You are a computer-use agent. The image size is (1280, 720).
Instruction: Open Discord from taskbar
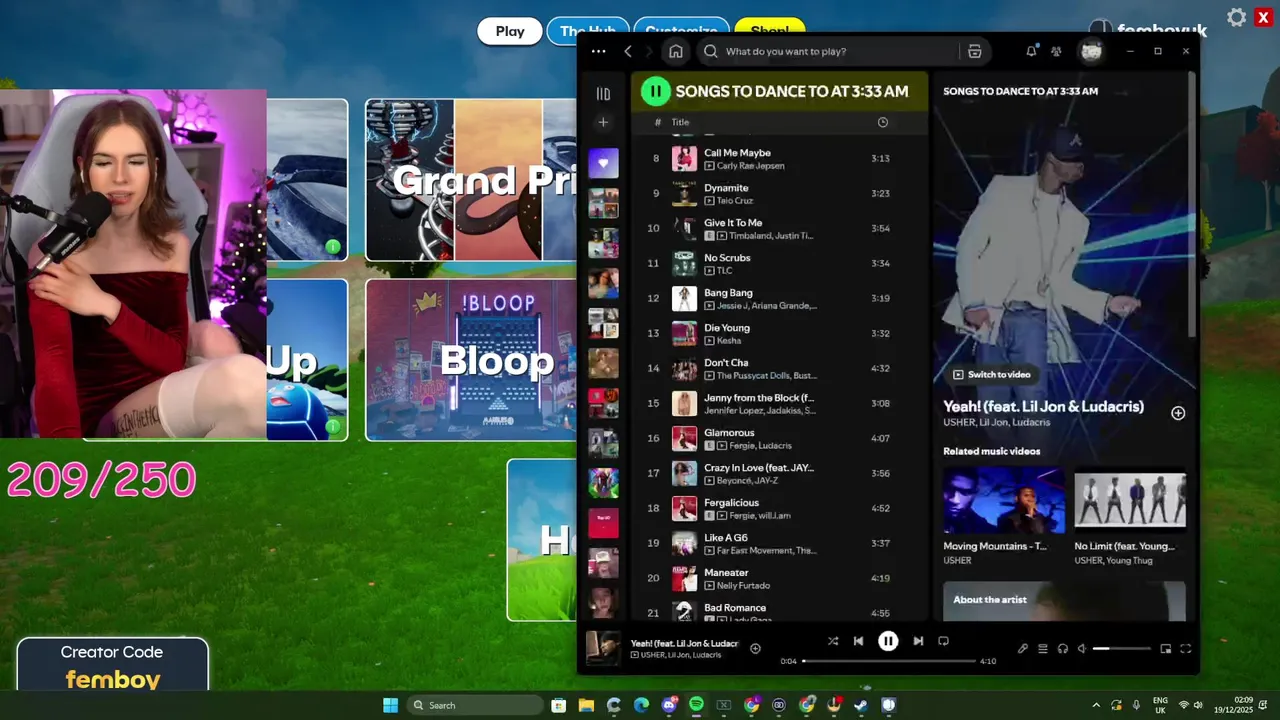pyautogui.click(x=669, y=705)
